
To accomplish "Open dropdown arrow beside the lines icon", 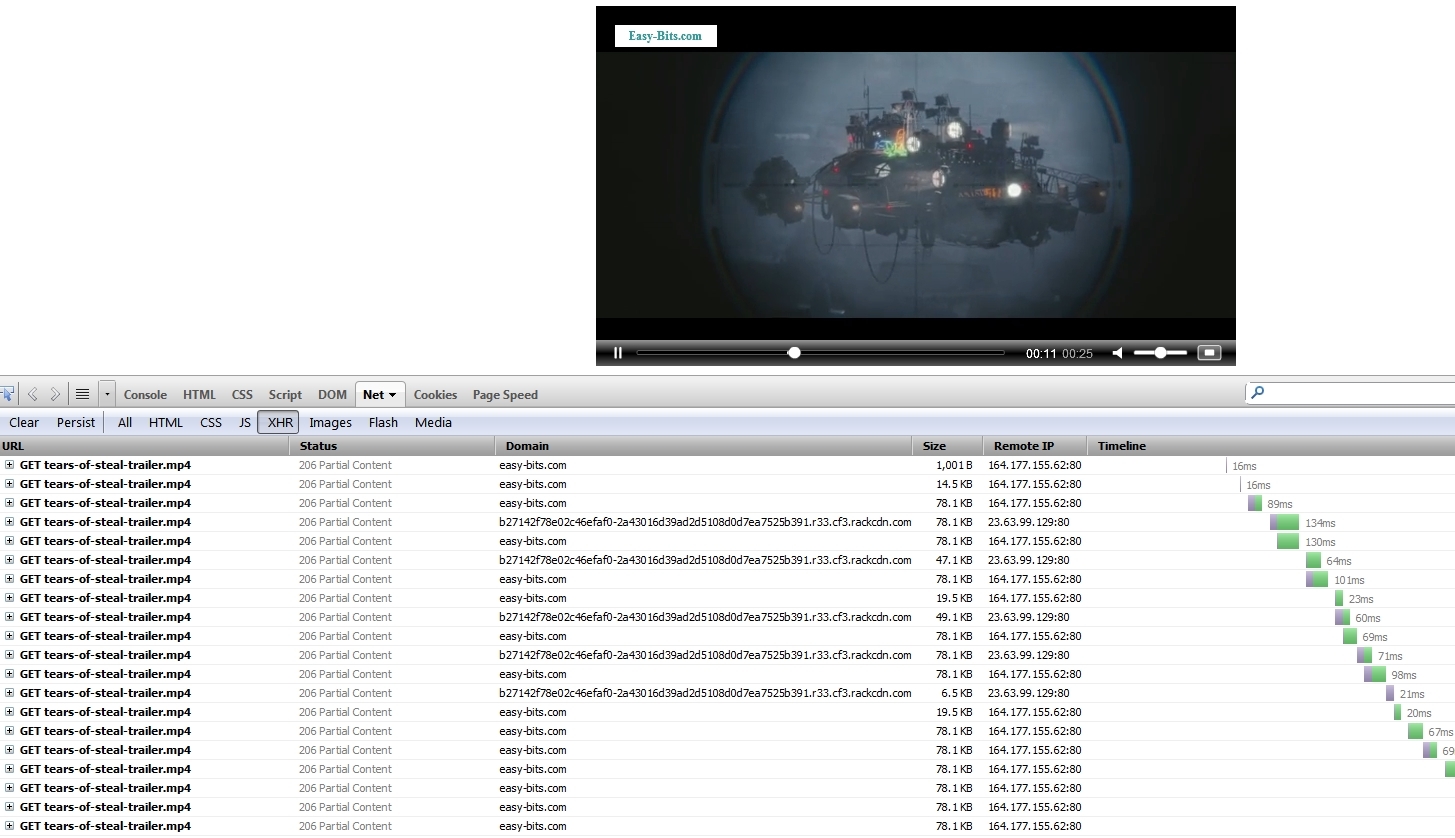I will (107, 394).
